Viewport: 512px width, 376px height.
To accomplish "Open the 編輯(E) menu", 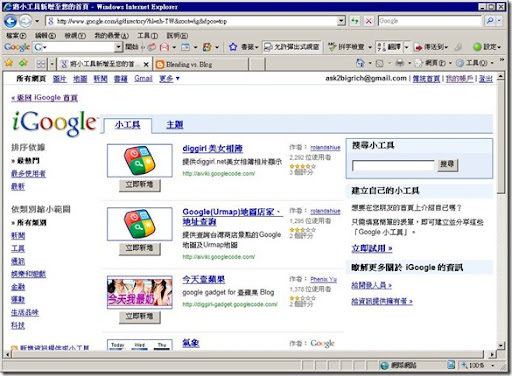I will coord(46,35).
